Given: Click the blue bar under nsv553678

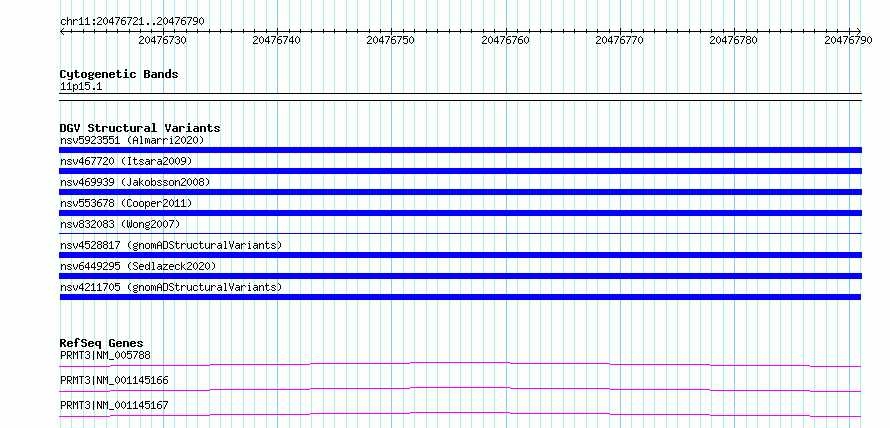Looking at the screenshot, I should (460, 213).
